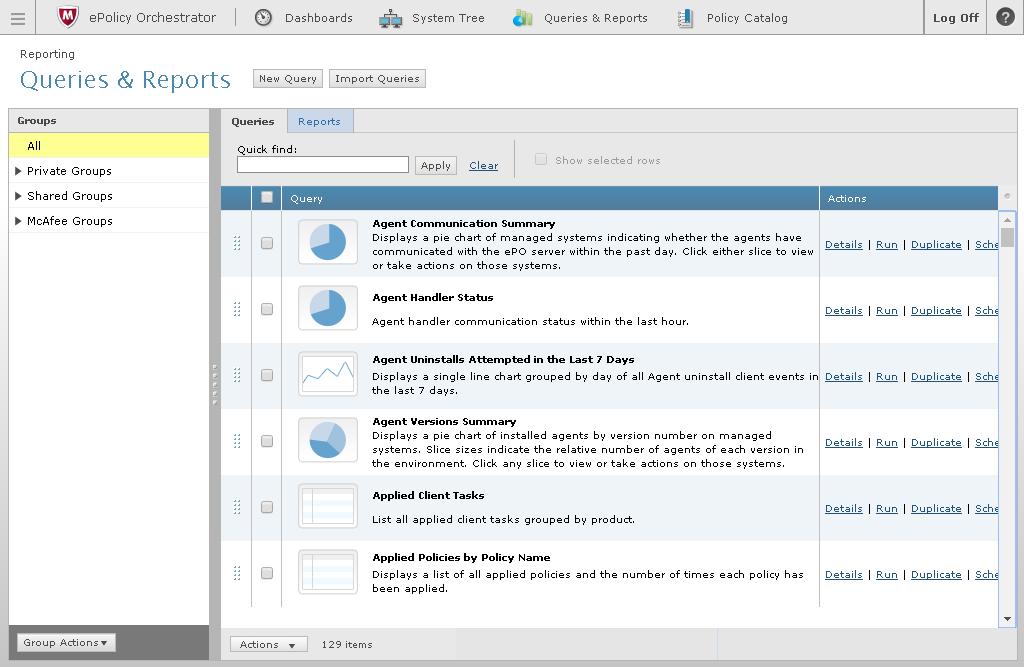The width and height of the screenshot is (1024, 667).
Task: Click the Query column header
Action: coord(550,198)
